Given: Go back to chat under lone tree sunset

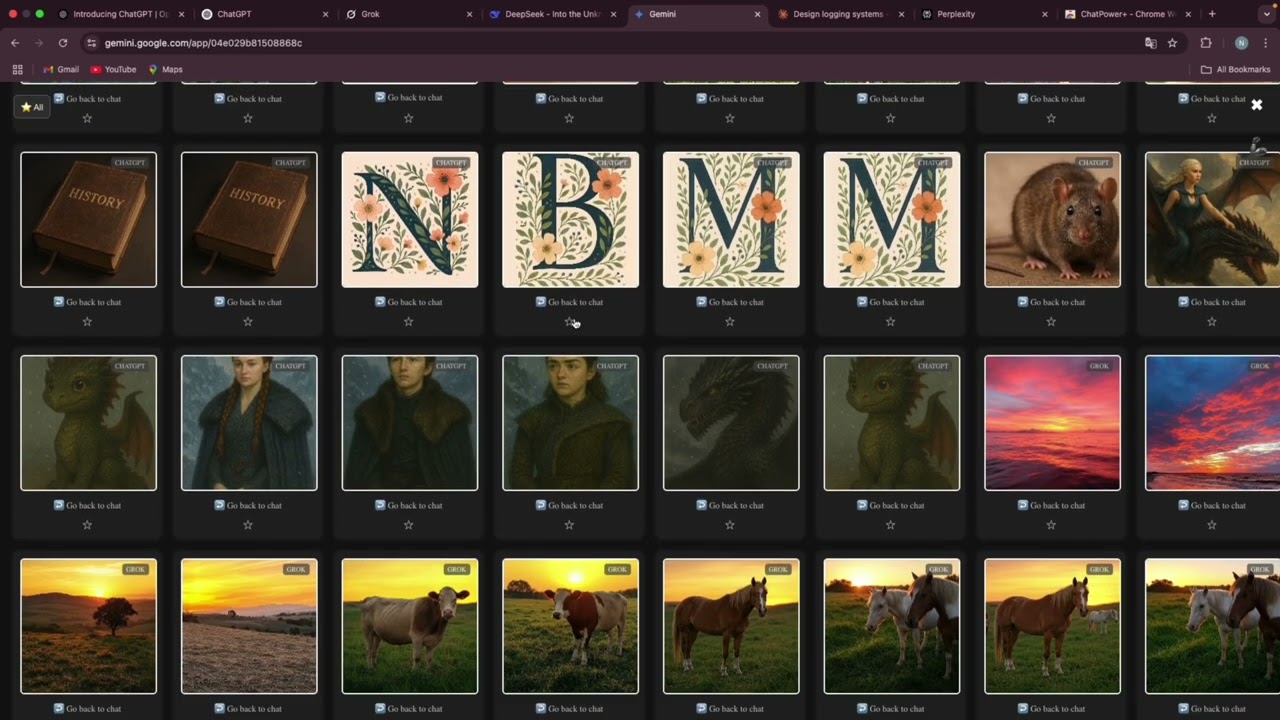Looking at the screenshot, I should pos(87,708).
